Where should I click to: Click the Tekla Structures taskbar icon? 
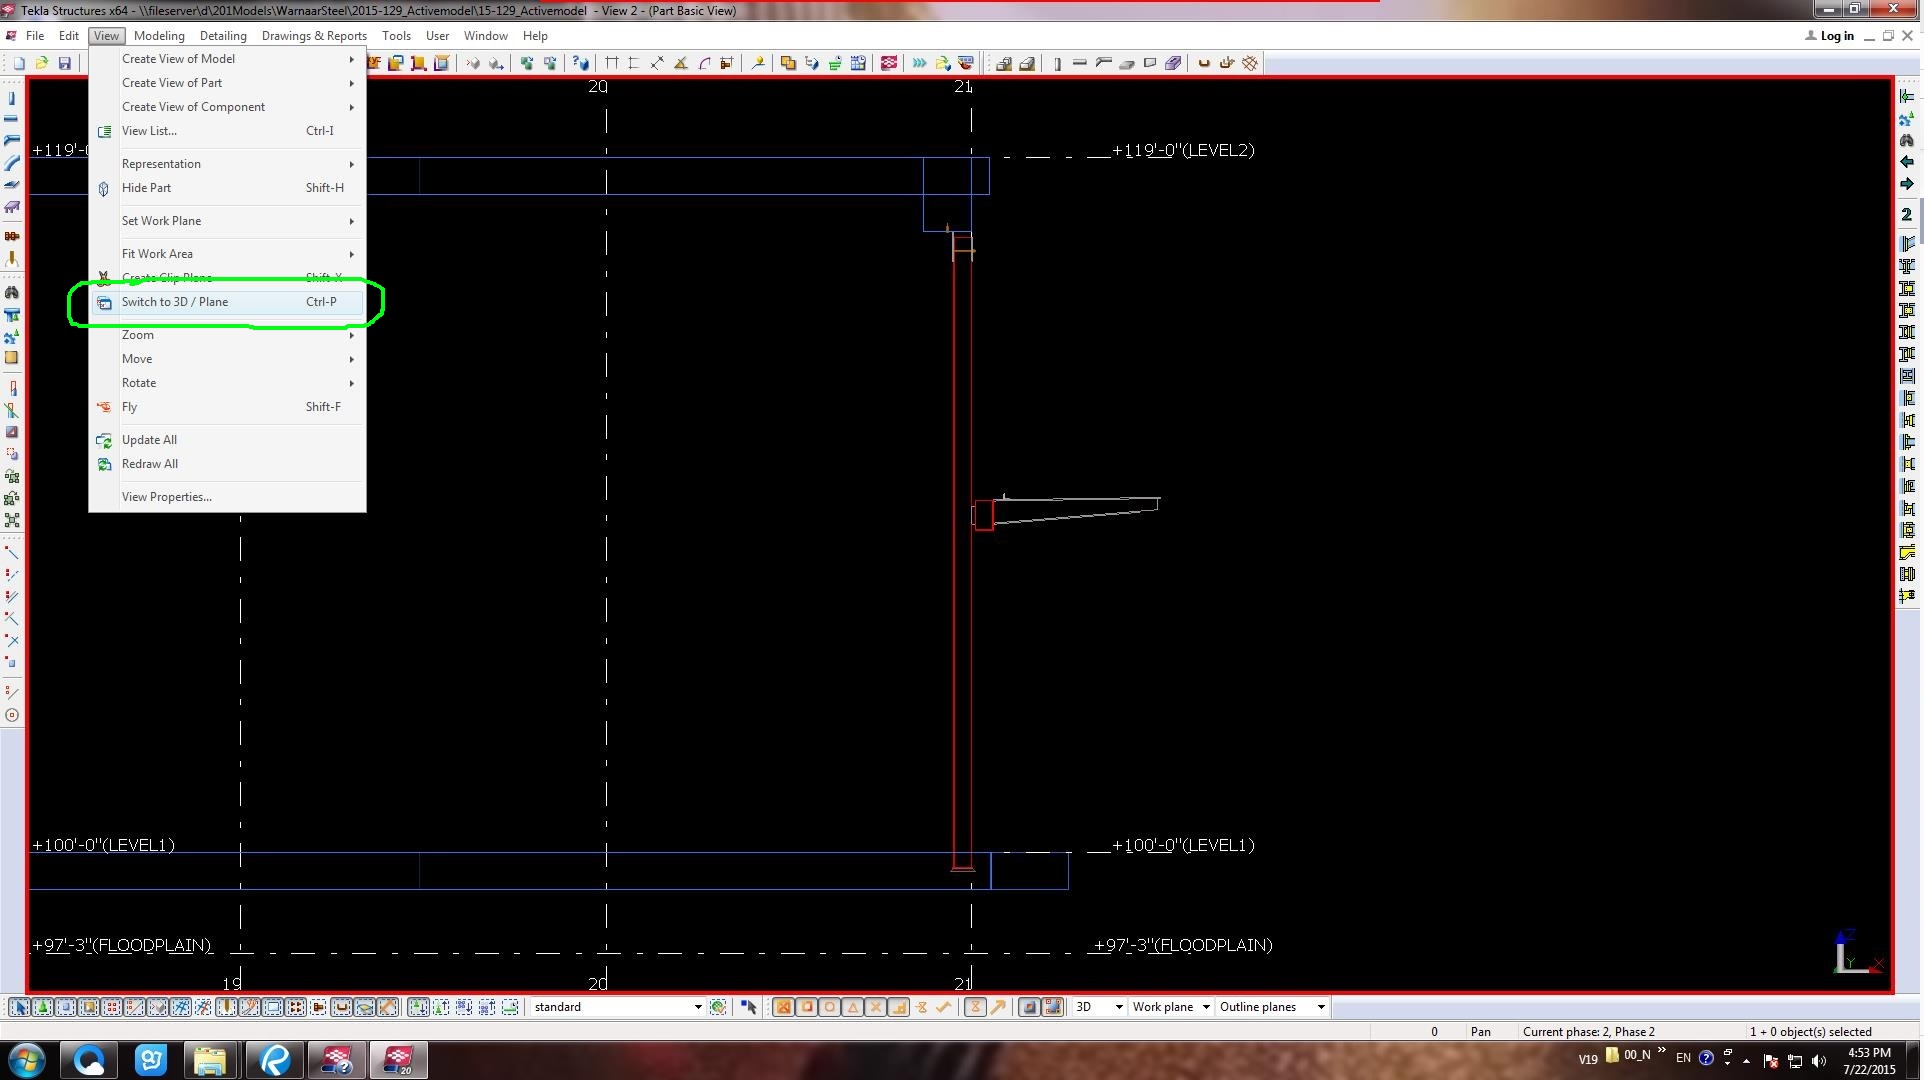point(396,1058)
